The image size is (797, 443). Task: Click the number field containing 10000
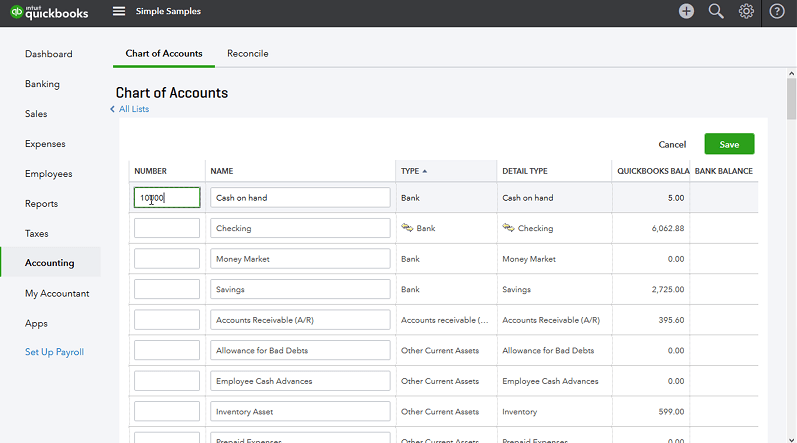coord(167,198)
